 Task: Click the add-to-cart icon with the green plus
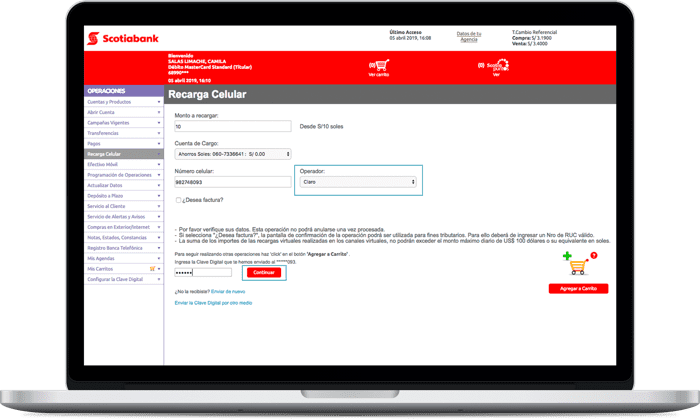click(575, 263)
